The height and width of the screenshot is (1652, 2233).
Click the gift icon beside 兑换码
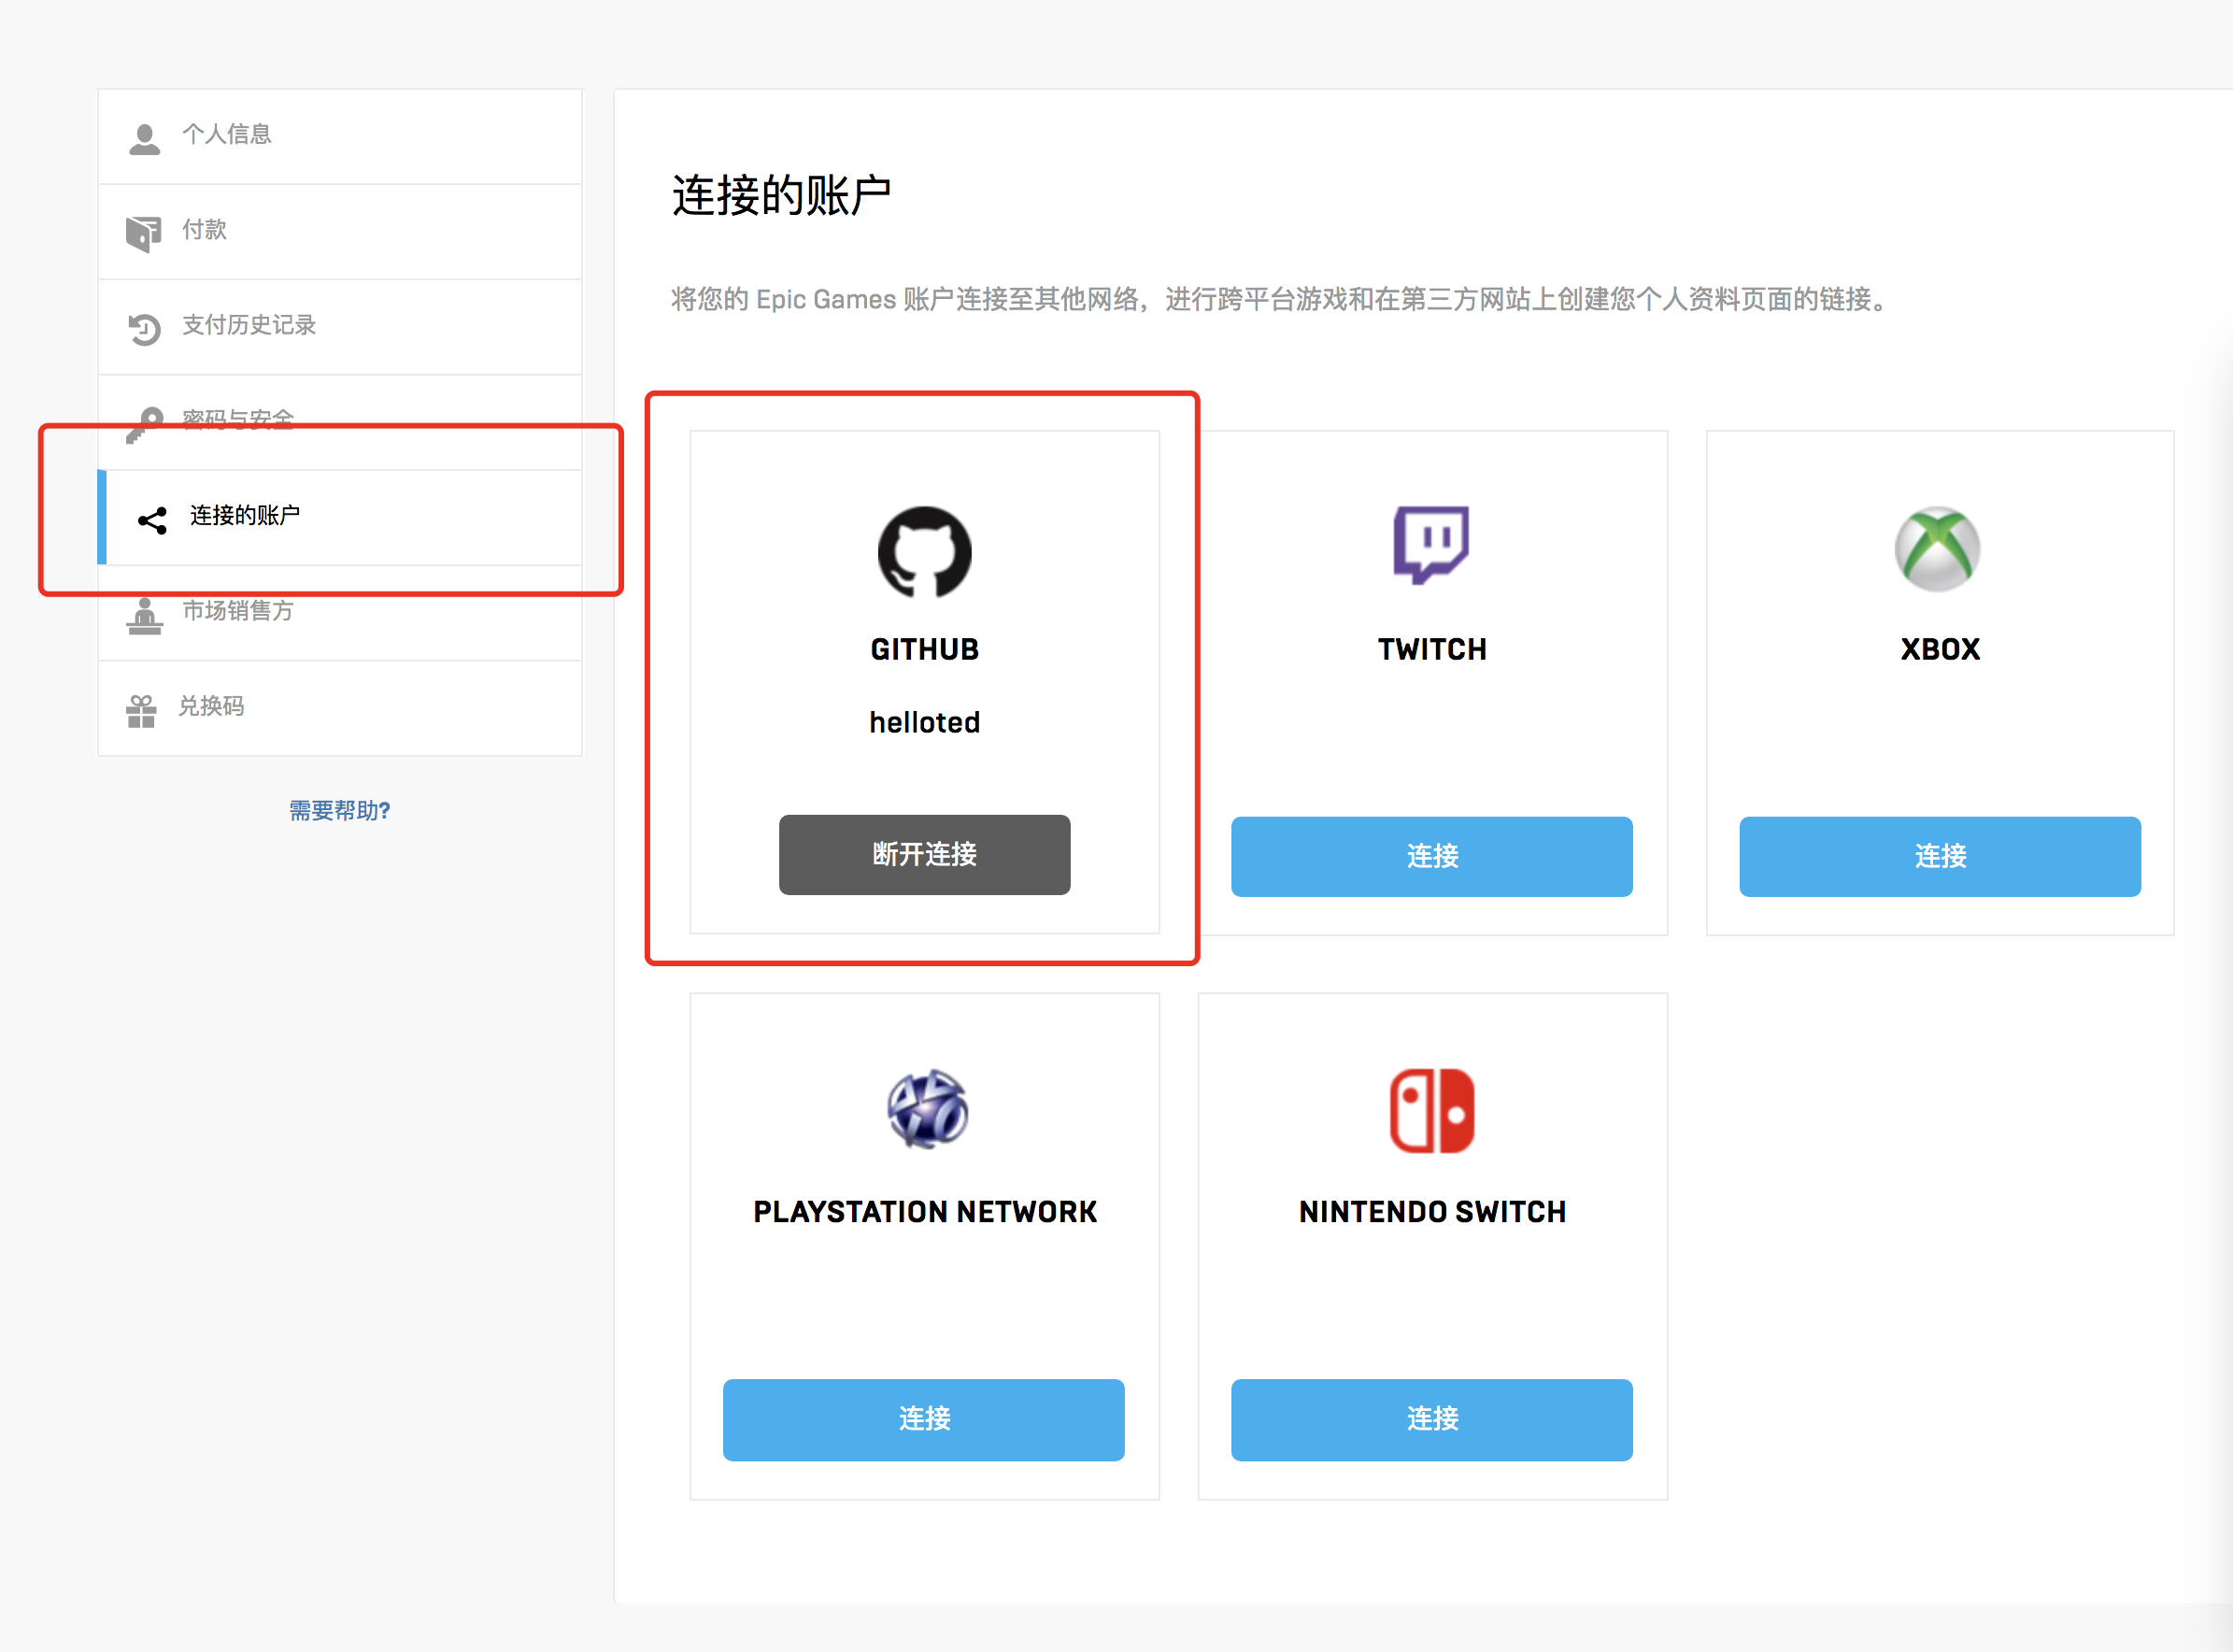coord(141,711)
